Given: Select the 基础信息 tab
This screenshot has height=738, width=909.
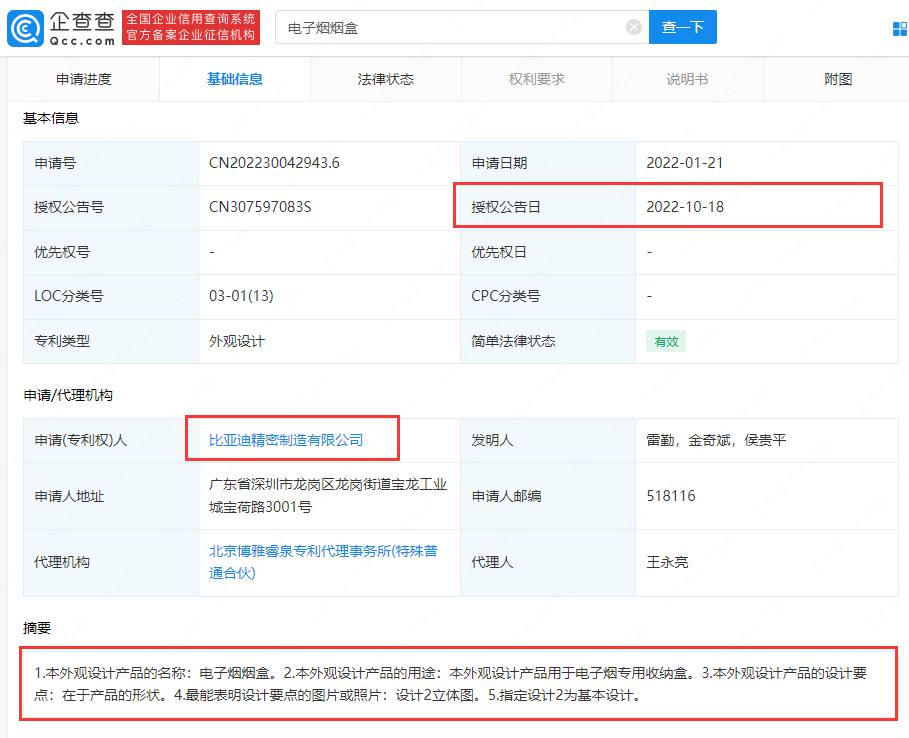Looking at the screenshot, I should tap(235, 79).
